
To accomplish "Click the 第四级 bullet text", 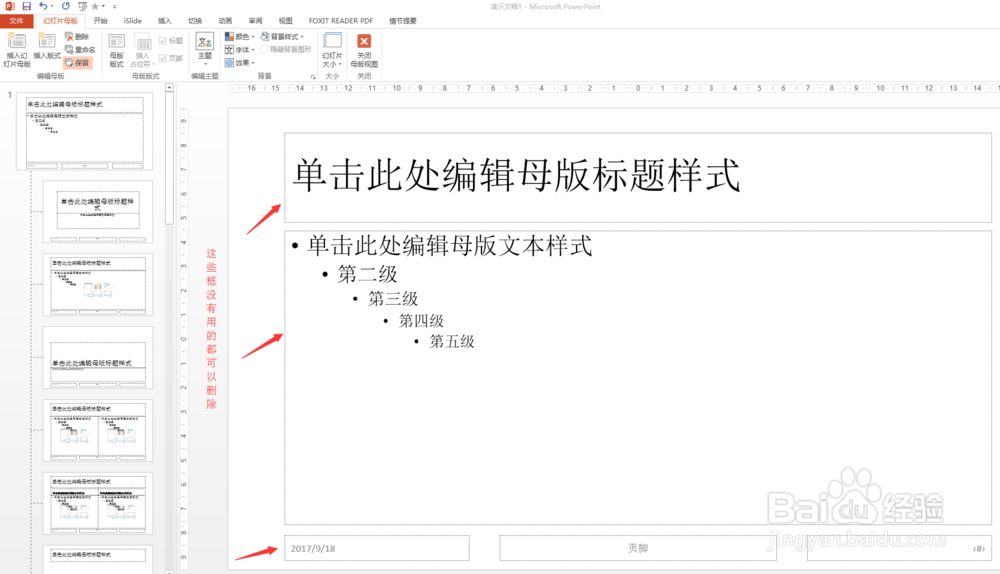I will 421,321.
